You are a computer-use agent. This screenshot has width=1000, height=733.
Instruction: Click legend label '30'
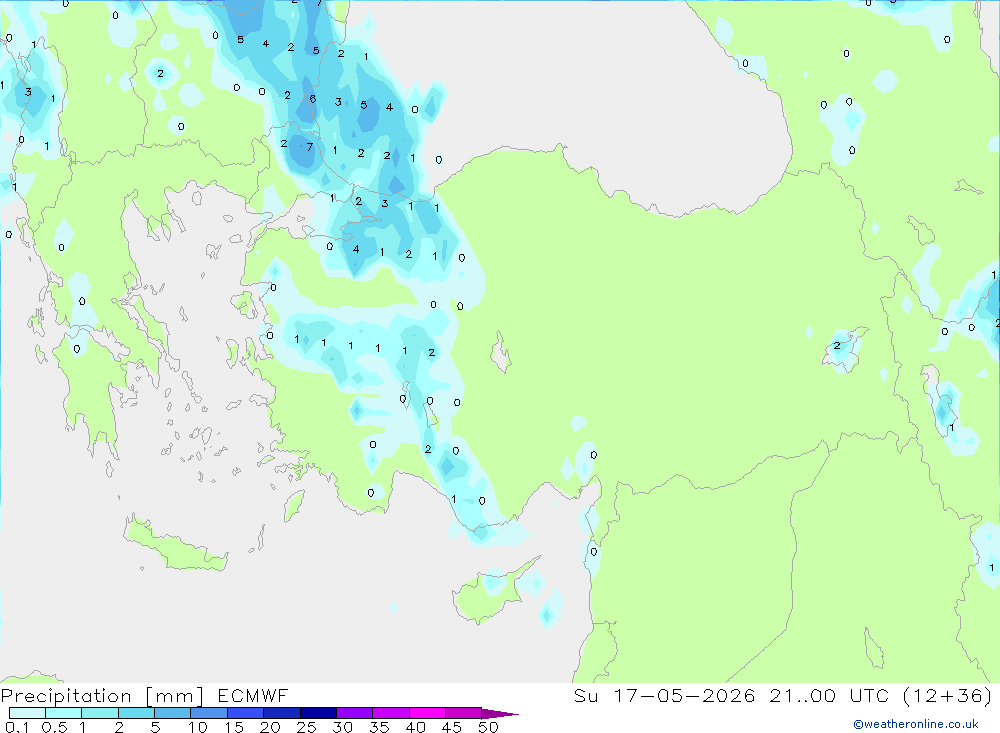click(x=342, y=727)
